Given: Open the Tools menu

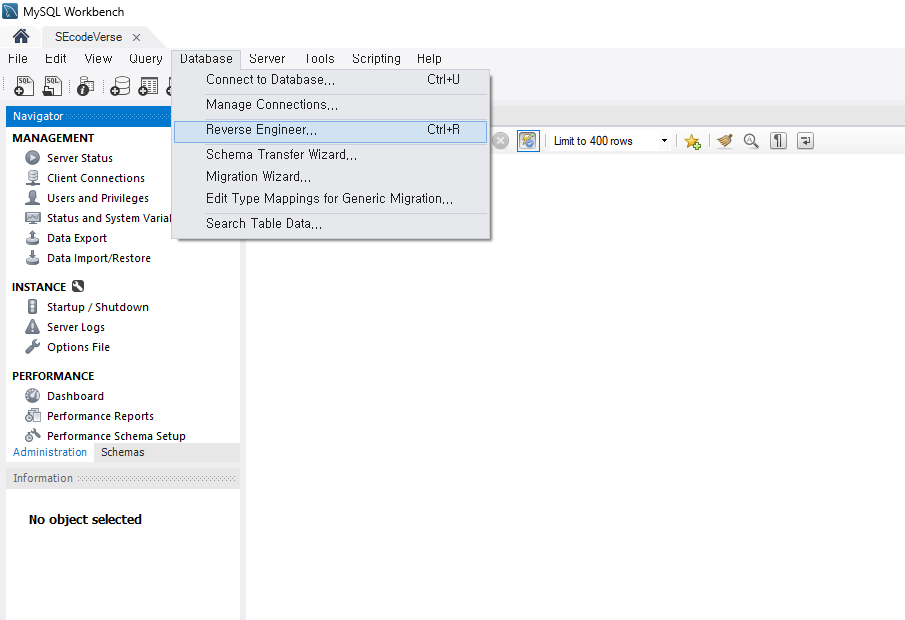Looking at the screenshot, I should (319, 58).
